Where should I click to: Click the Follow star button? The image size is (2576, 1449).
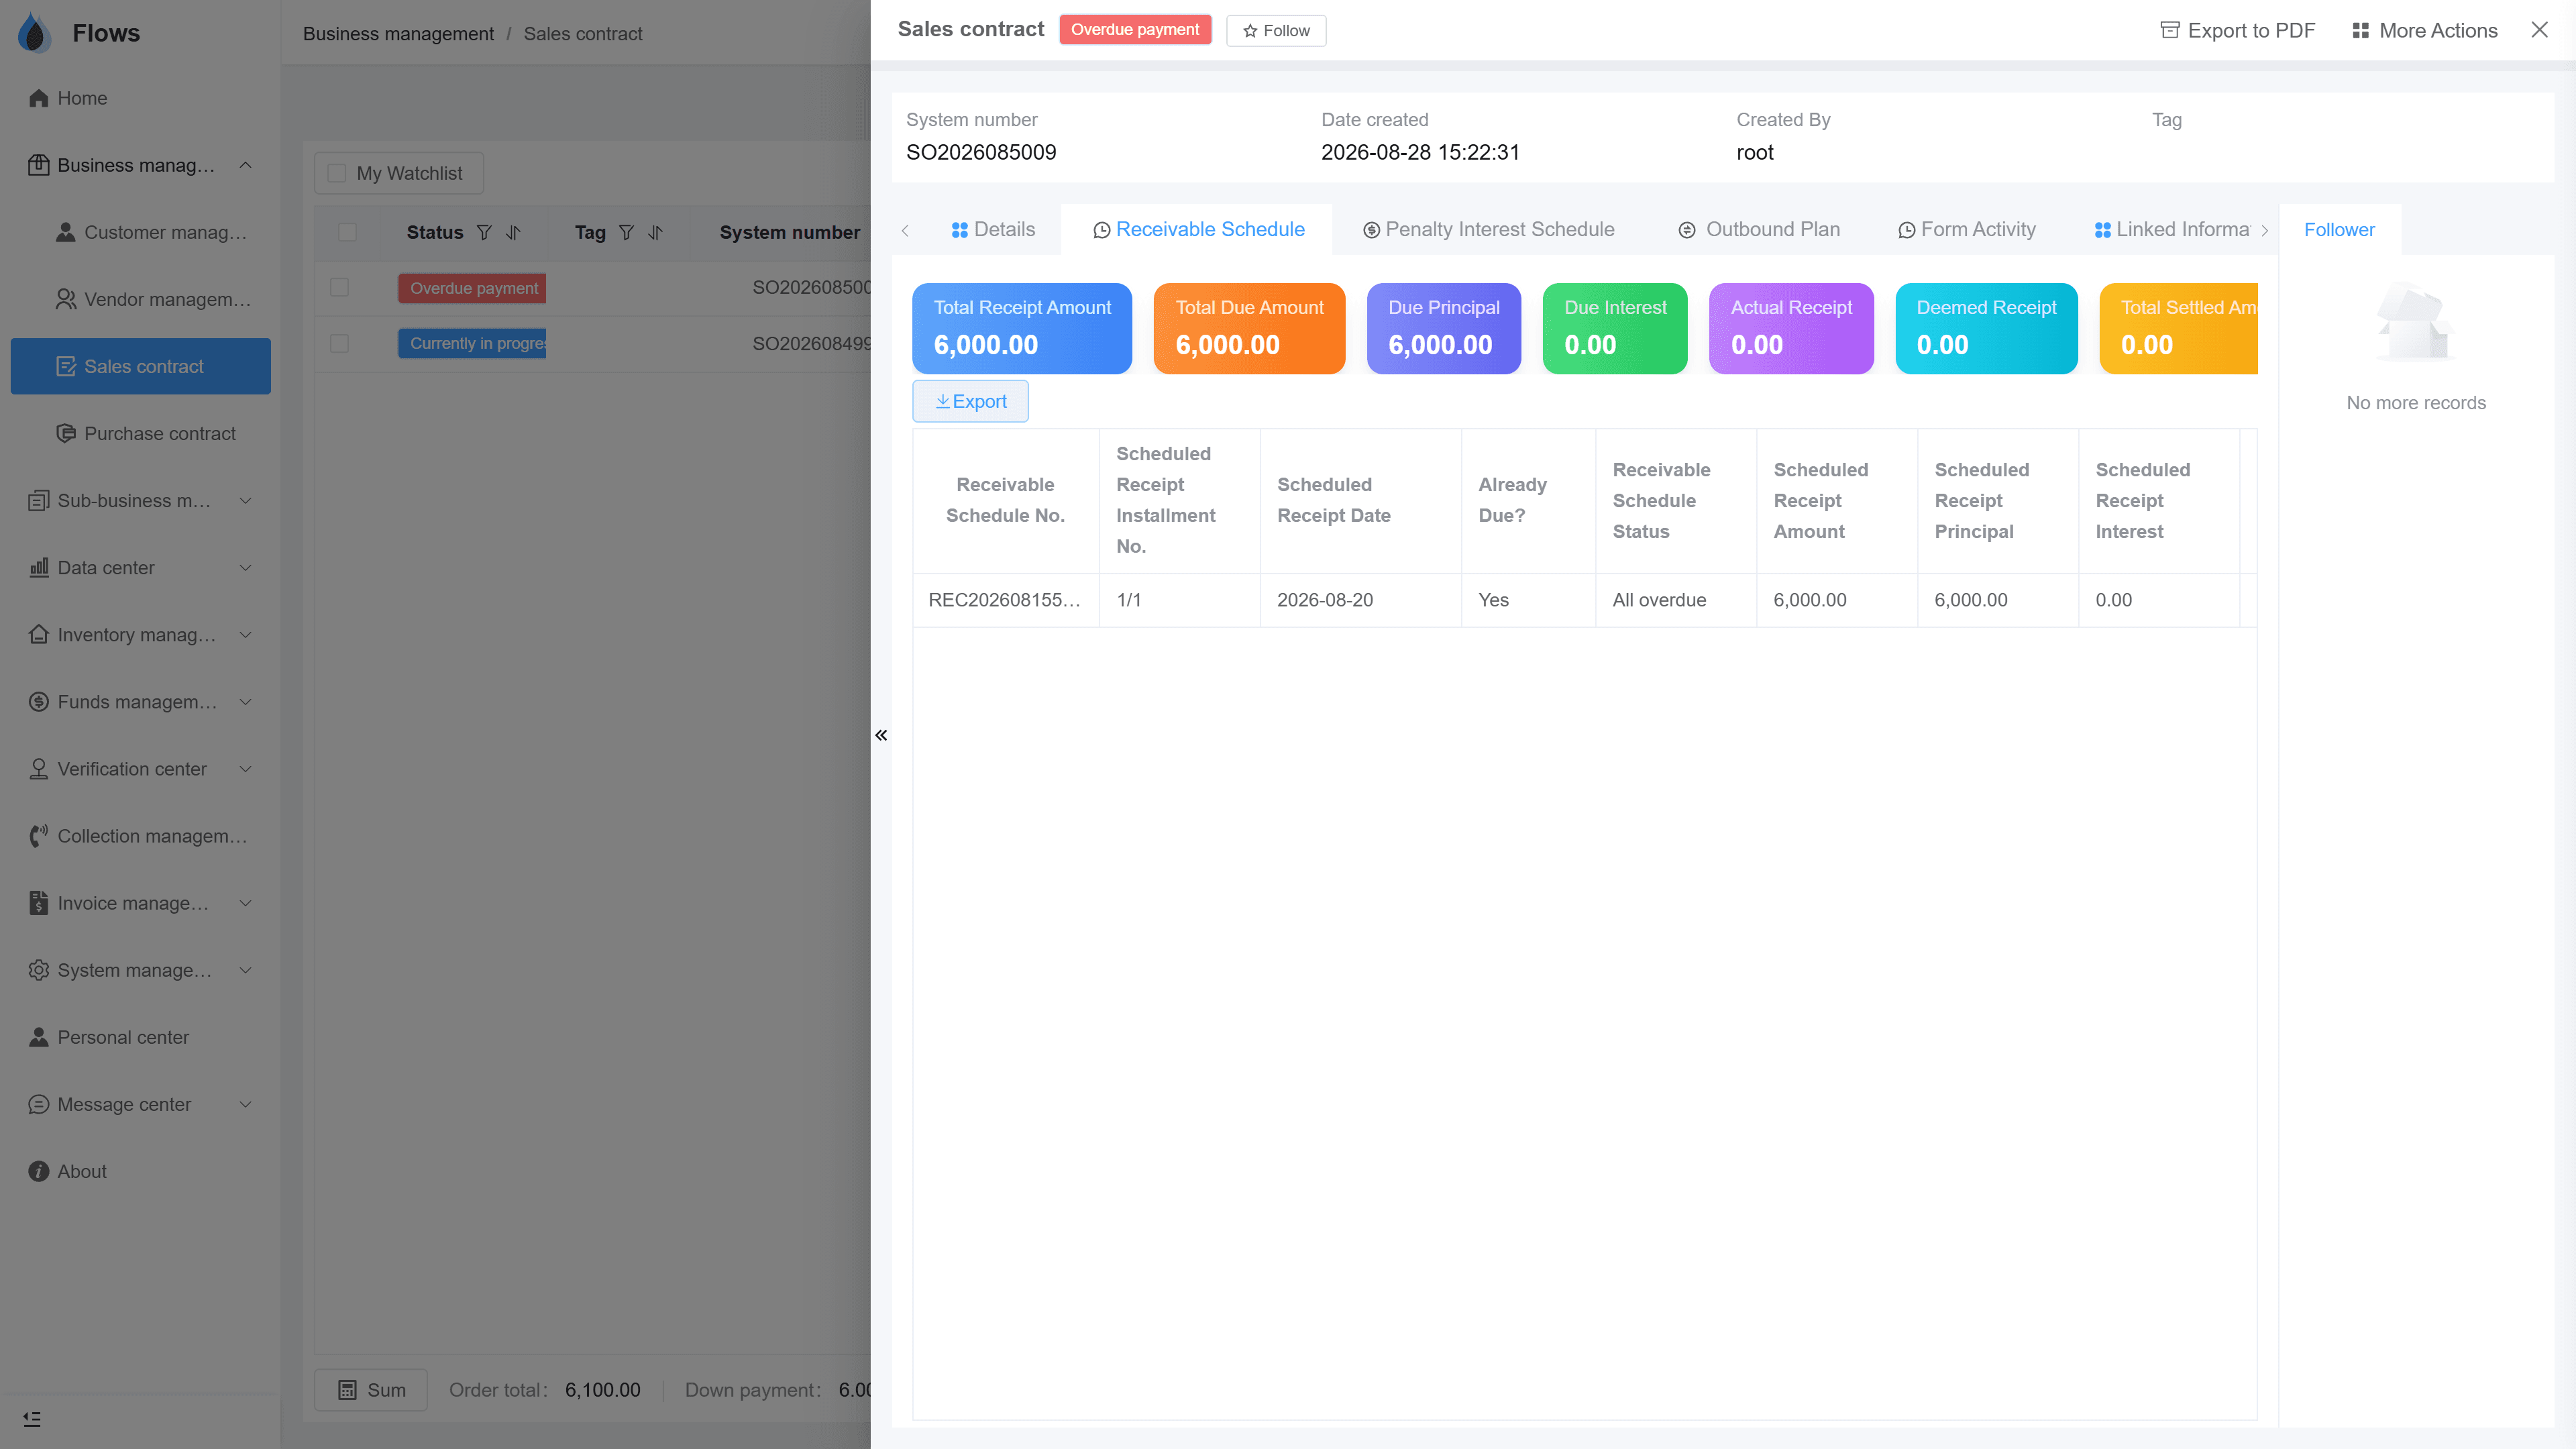1276,30
